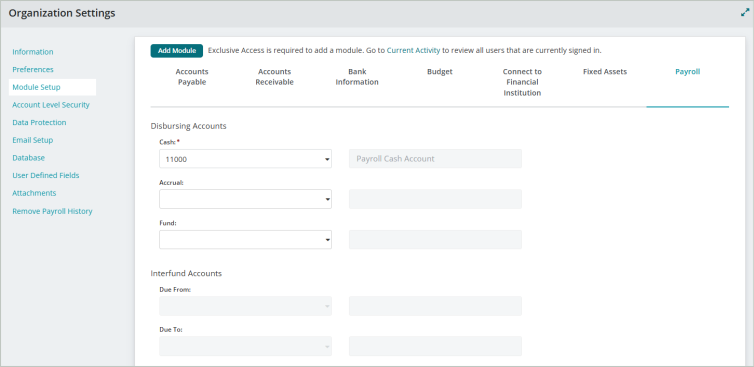
Task: Open Preferences in the sidebar
Action: click(x=33, y=70)
